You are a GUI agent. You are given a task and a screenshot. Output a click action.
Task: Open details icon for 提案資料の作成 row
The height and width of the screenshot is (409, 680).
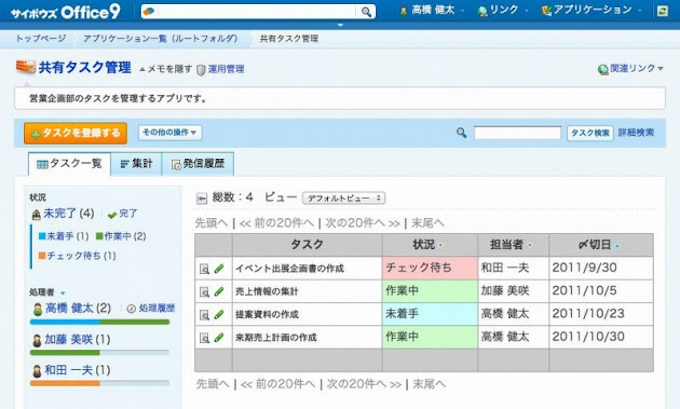point(204,314)
